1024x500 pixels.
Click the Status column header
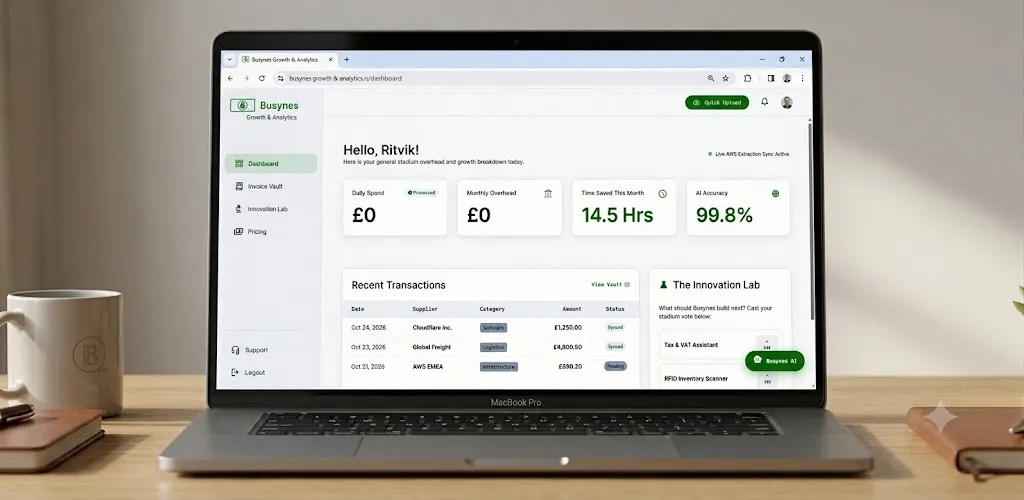(615, 309)
